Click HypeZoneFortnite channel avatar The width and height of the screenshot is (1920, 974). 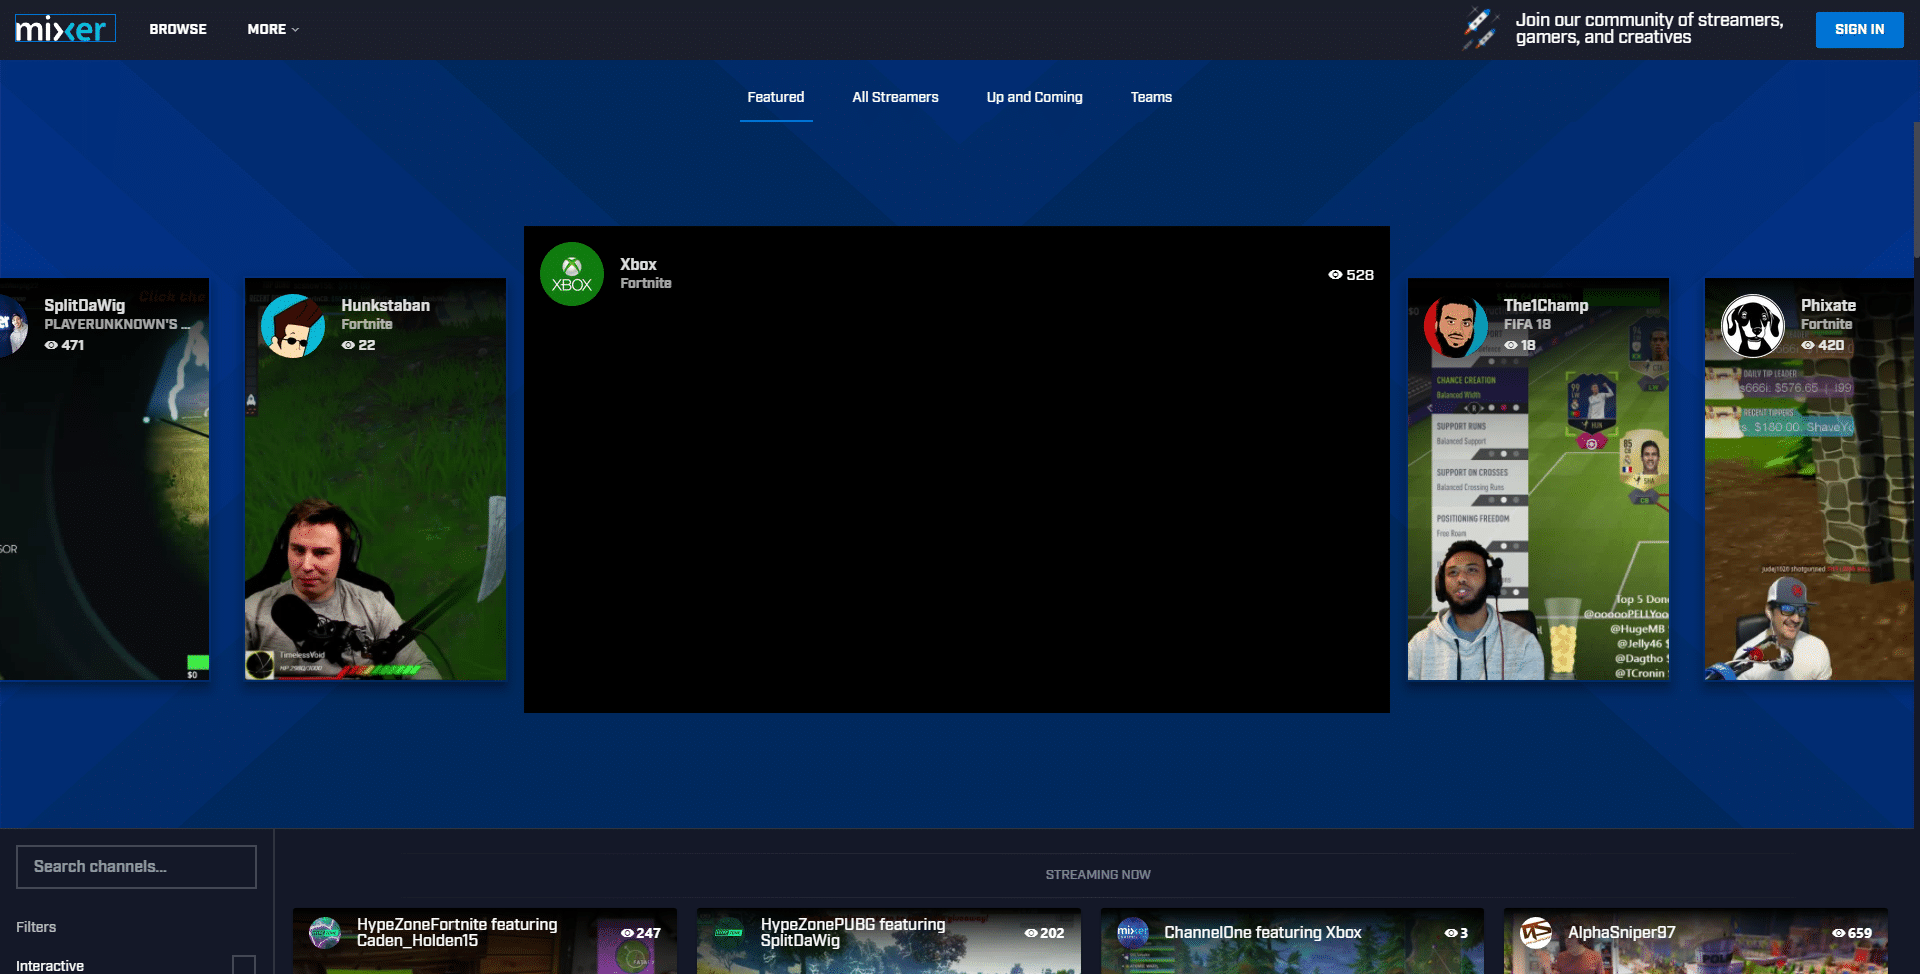325,933
